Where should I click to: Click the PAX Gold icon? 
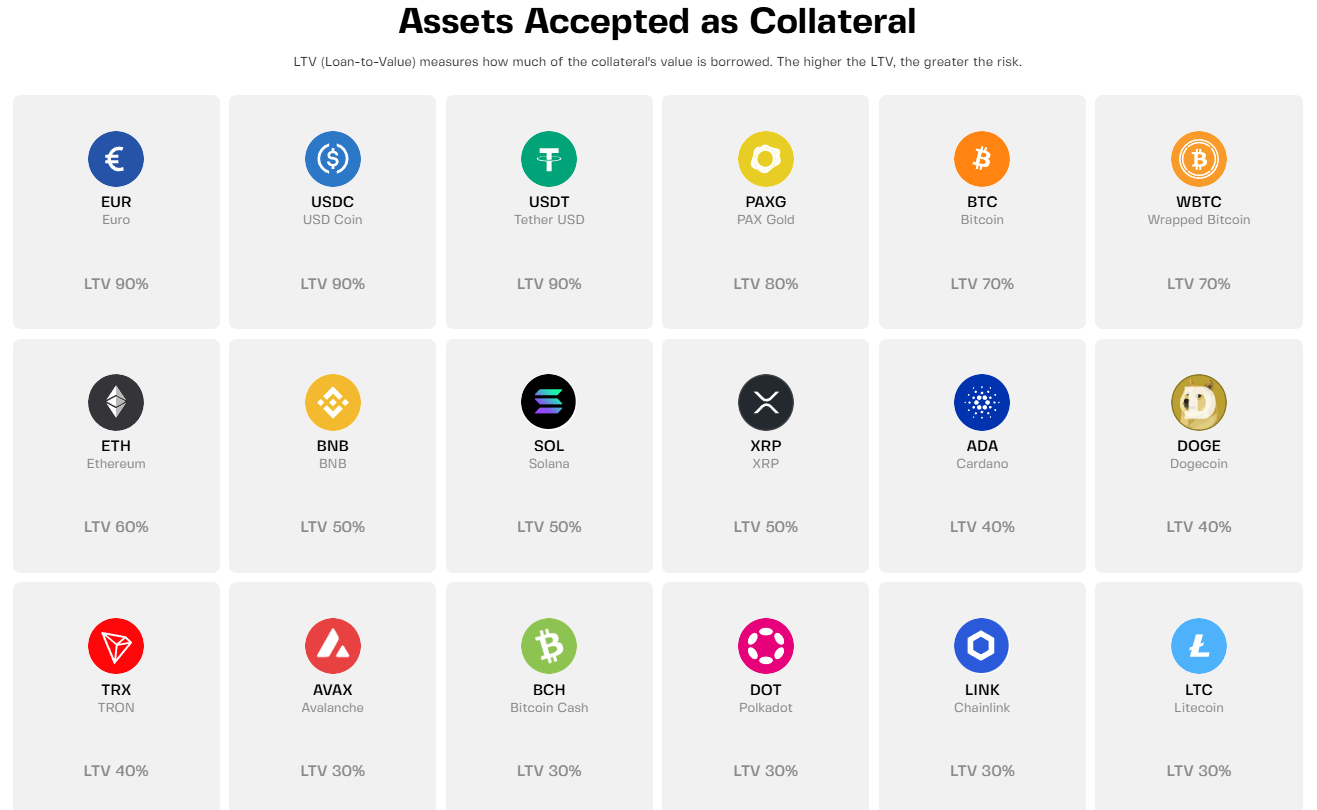click(766, 159)
